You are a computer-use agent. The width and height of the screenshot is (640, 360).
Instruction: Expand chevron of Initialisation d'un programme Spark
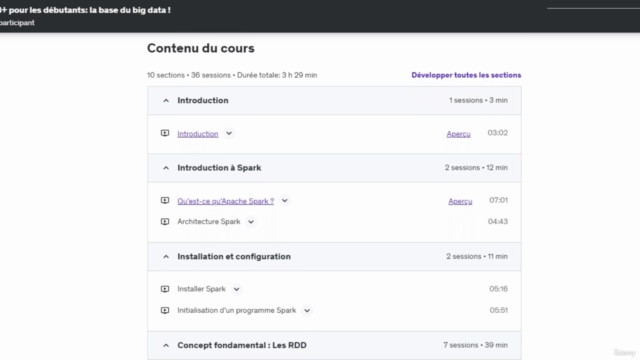point(307,310)
